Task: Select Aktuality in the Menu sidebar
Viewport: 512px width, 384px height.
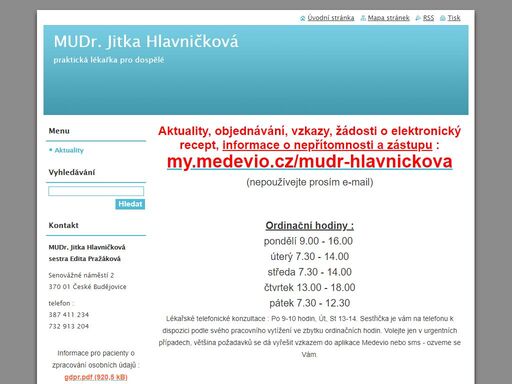Action: coord(69,150)
